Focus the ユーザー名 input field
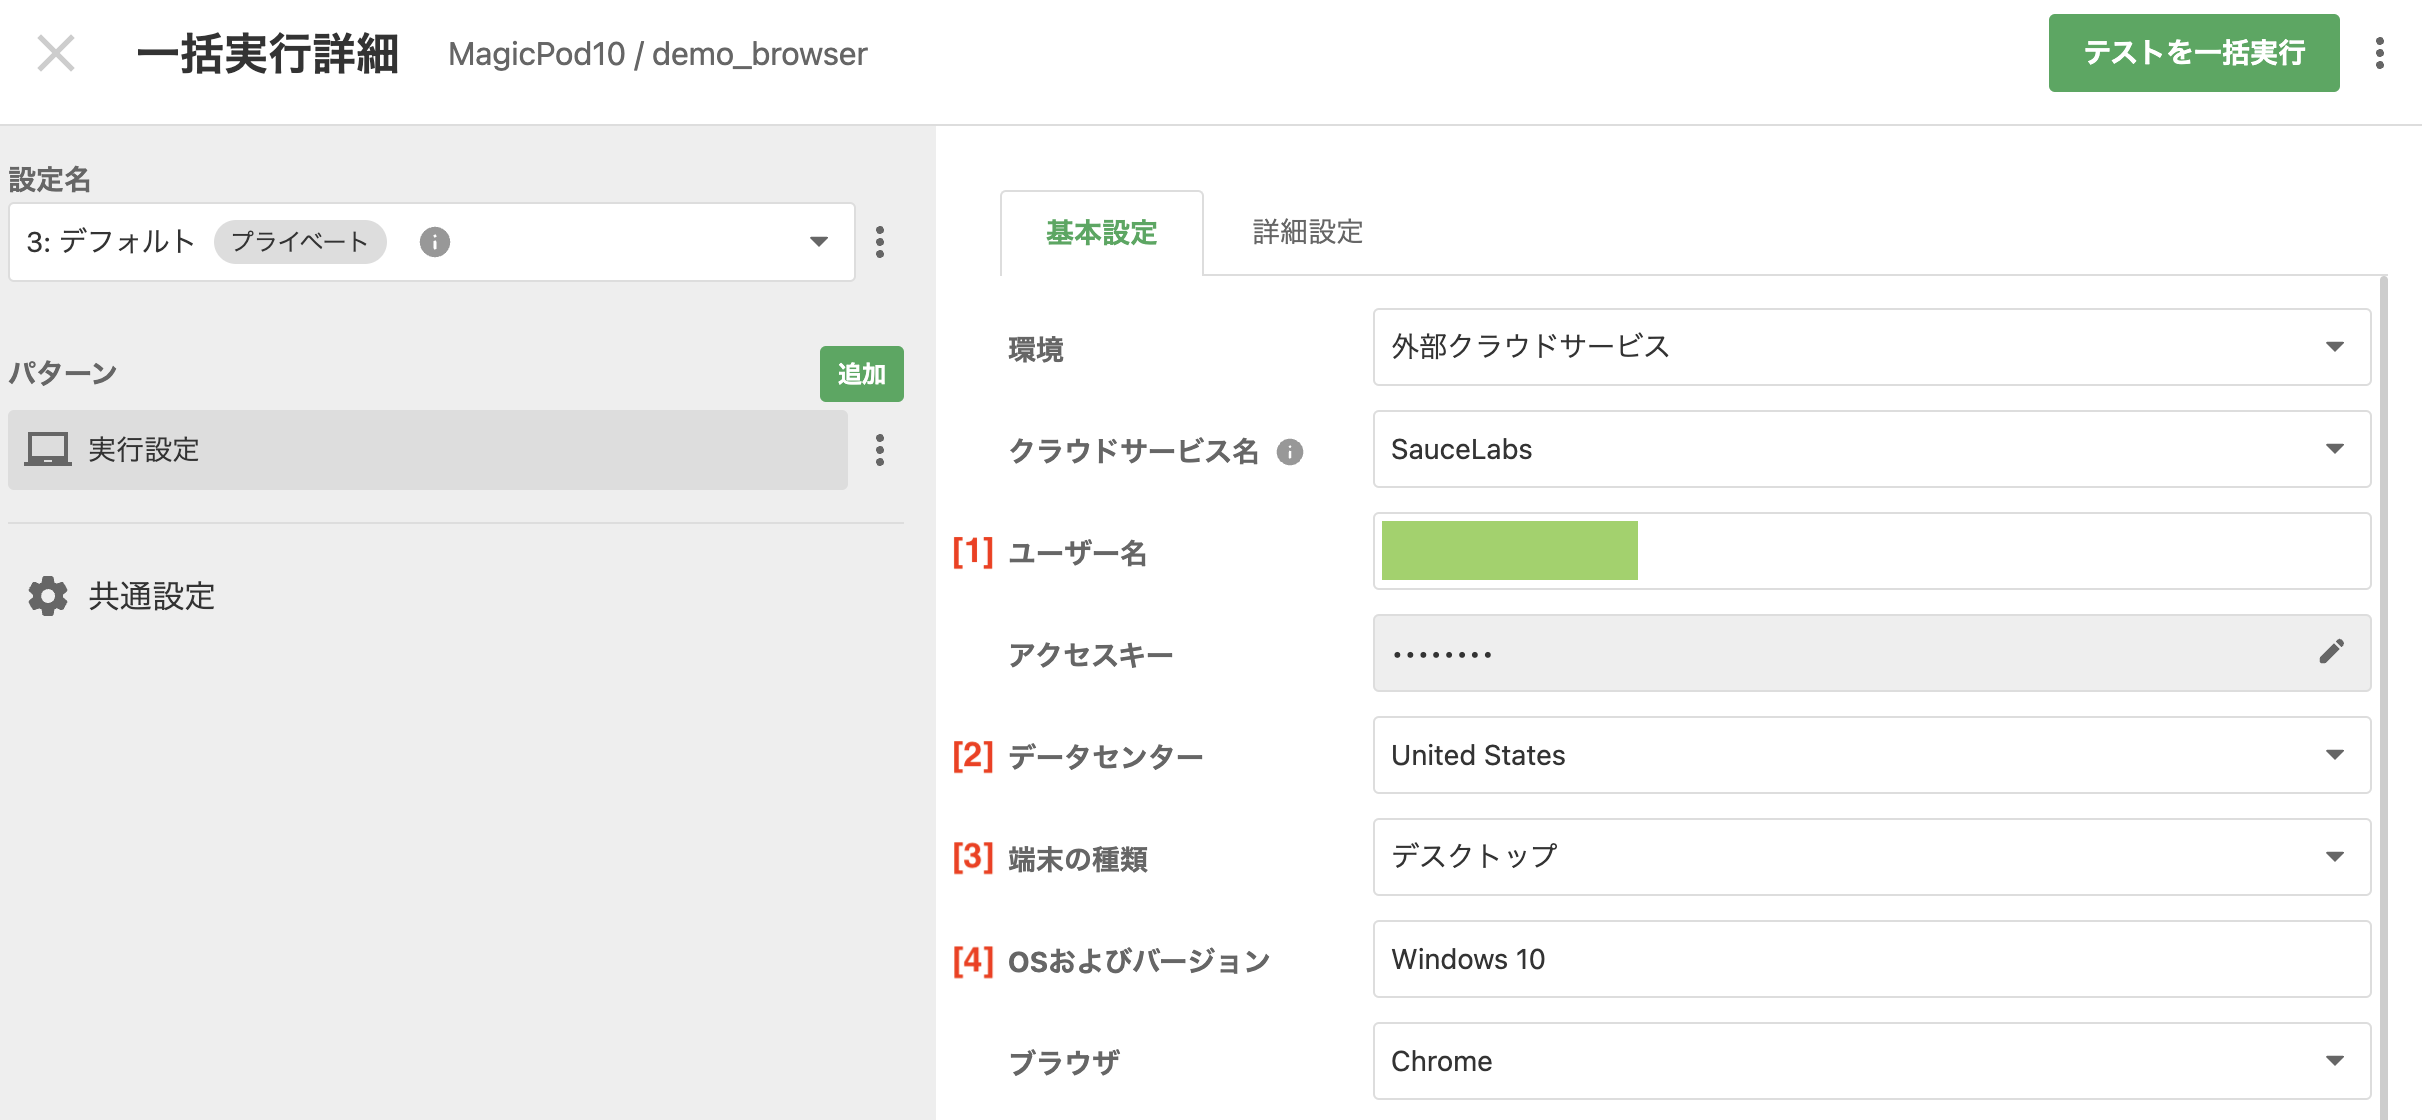The width and height of the screenshot is (2422, 1120). click(x=1872, y=551)
